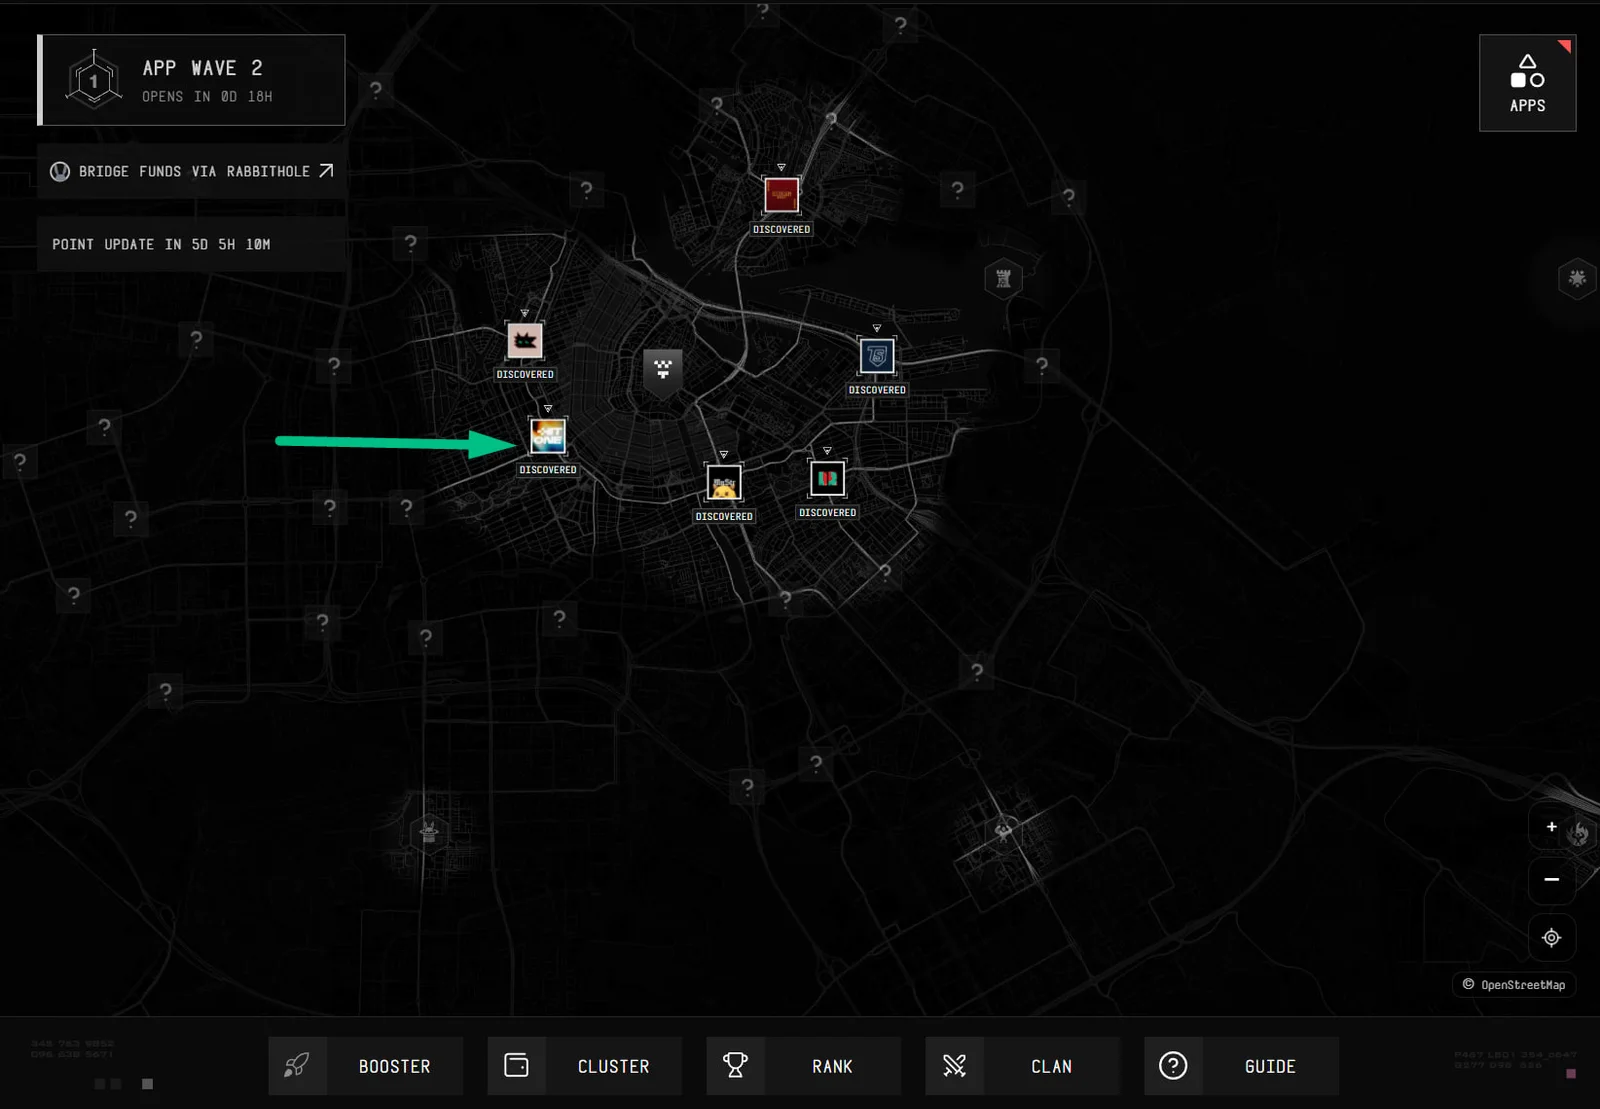This screenshot has width=1600, height=1109.
Task: Open the yellow character discovered tile
Action: (724, 483)
